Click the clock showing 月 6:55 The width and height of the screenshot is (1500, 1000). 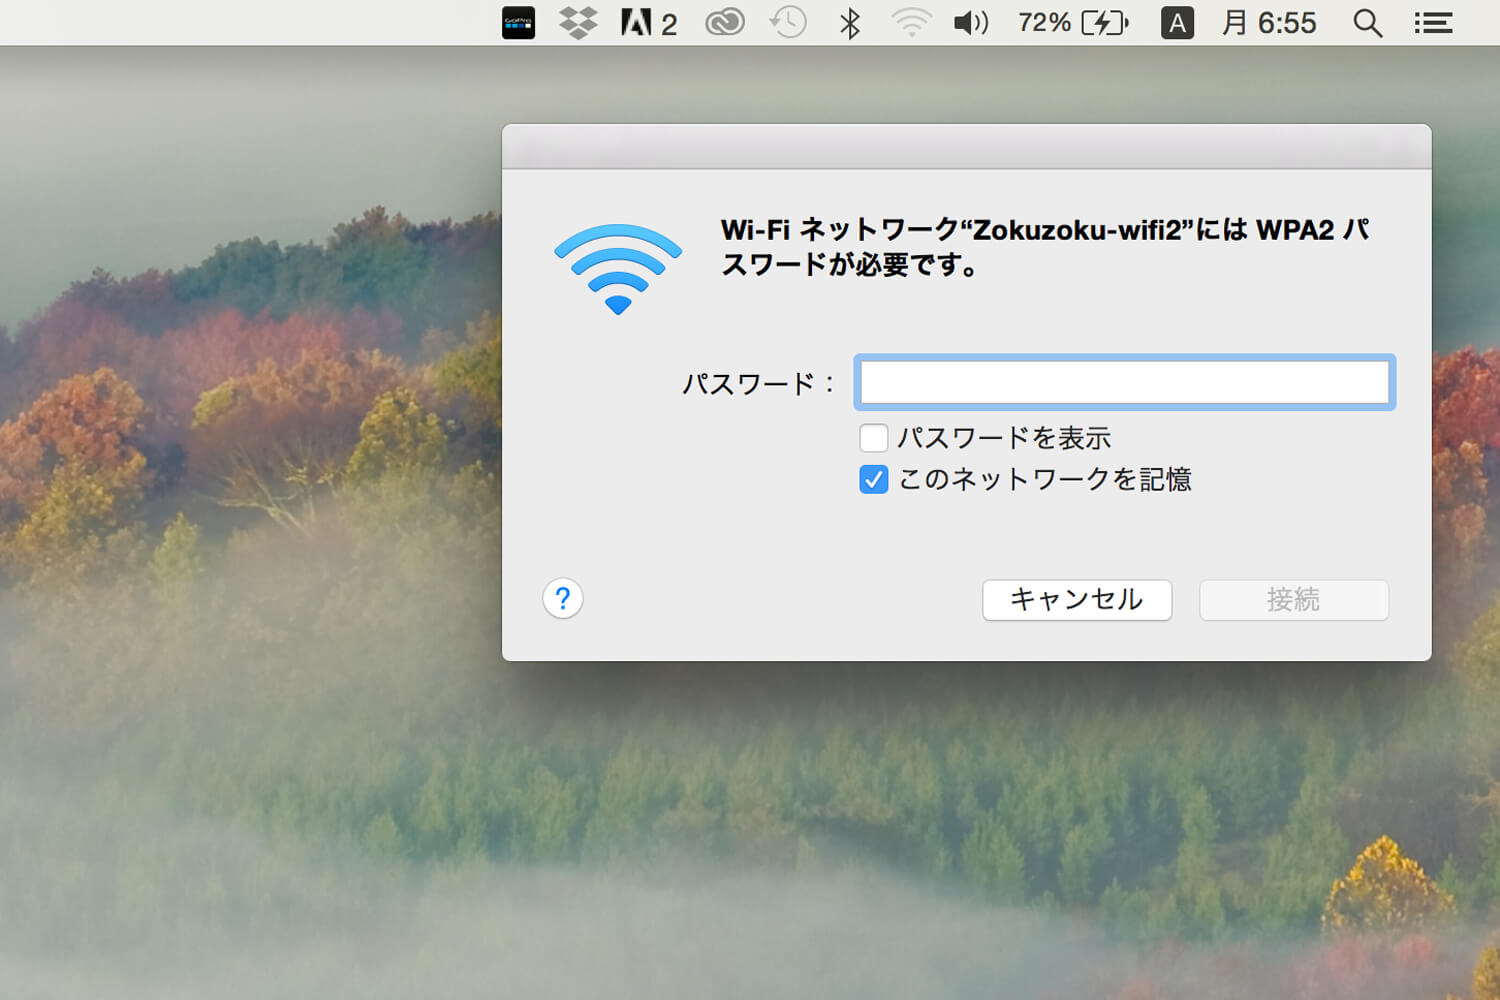point(1269,22)
